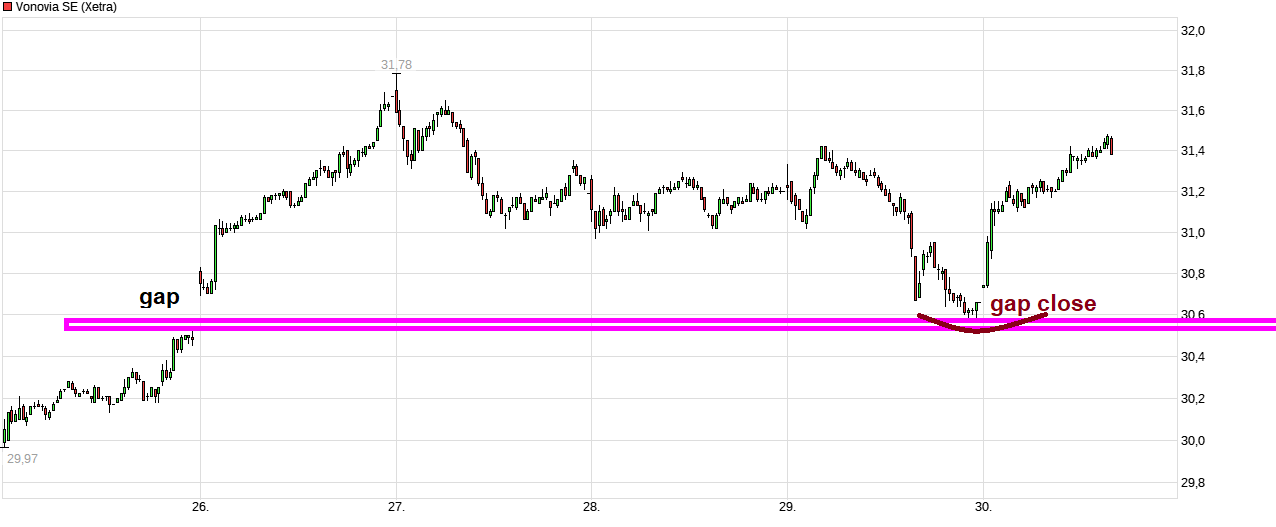Click the 30,8 price axis label
The image size is (1276, 527).
click(x=1194, y=274)
